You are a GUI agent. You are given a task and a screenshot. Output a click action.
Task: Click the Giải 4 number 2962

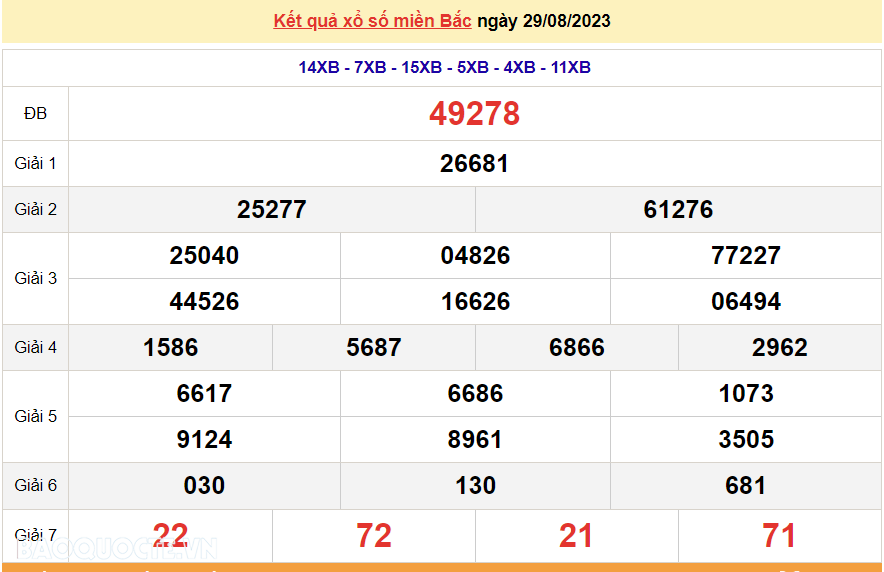click(x=780, y=347)
